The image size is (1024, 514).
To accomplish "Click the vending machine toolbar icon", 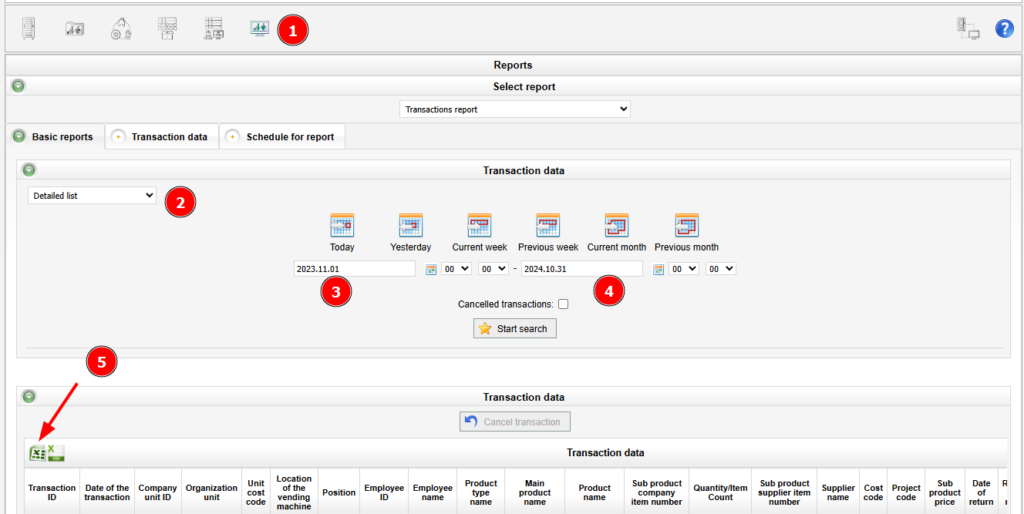I will point(28,29).
